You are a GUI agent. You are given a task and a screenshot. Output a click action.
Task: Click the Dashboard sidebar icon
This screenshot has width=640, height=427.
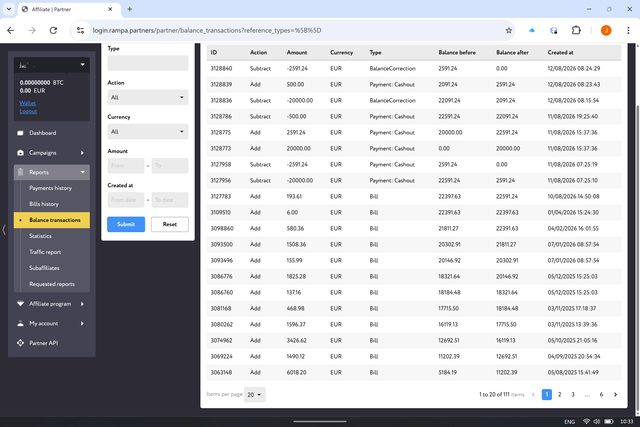click(x=20, y=133)
